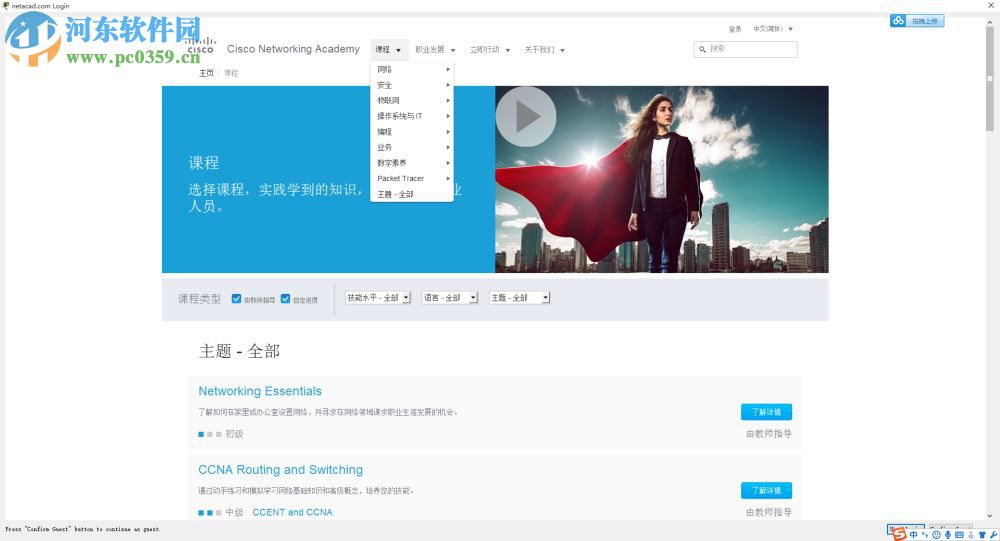Click the scrollbar down arrow

(990, 515)
